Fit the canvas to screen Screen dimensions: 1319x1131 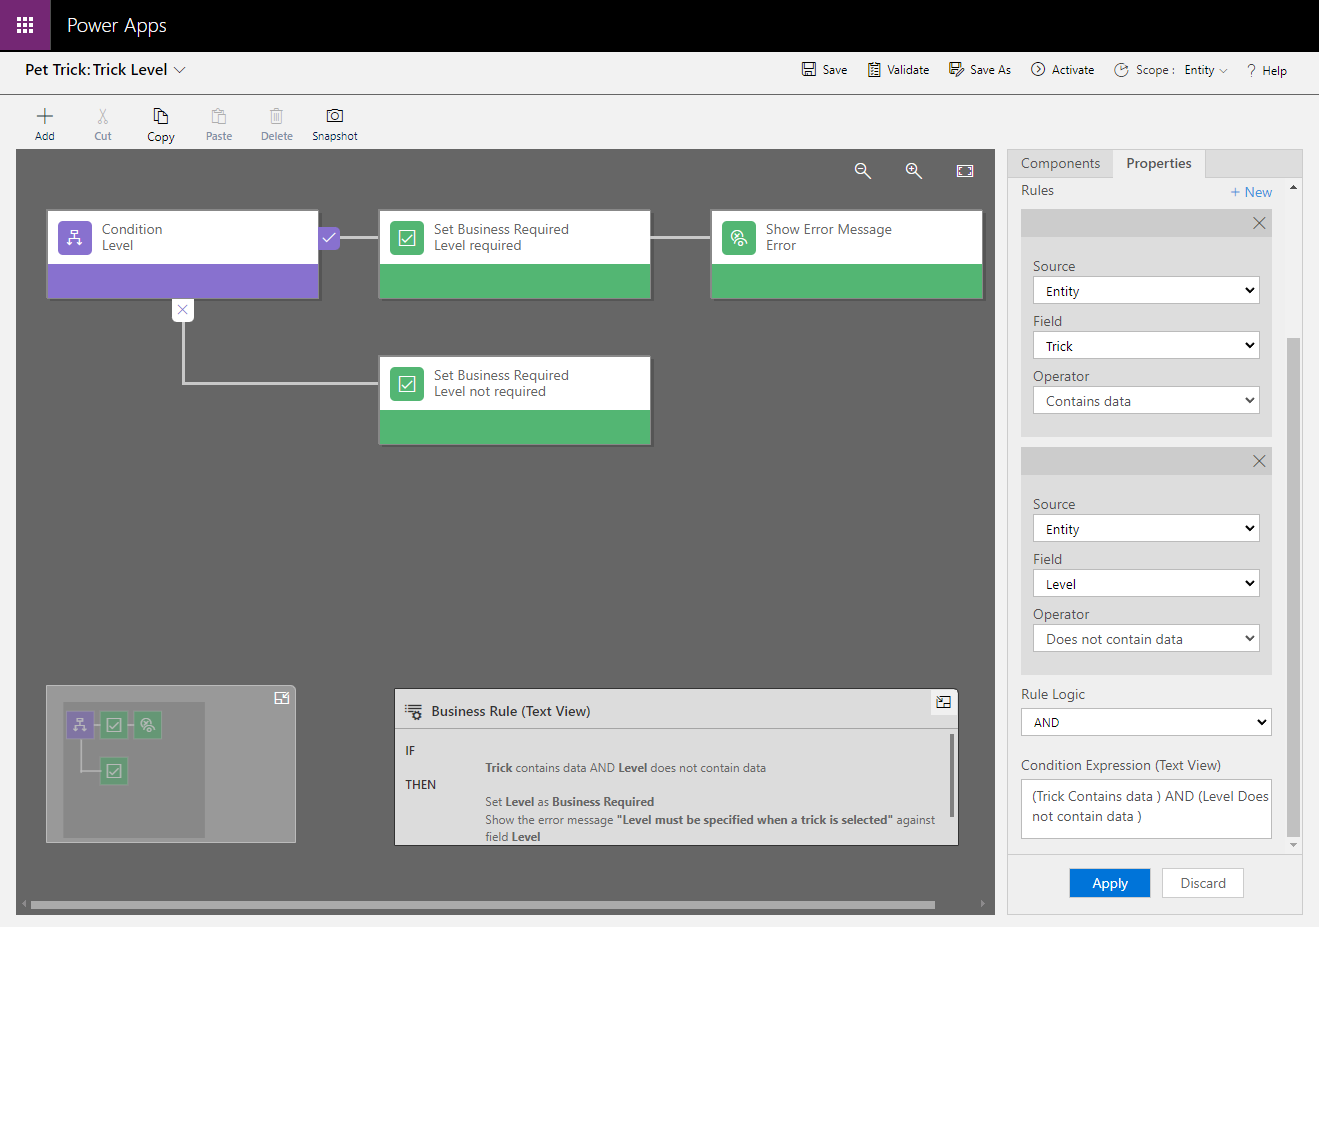pos(965,171)
